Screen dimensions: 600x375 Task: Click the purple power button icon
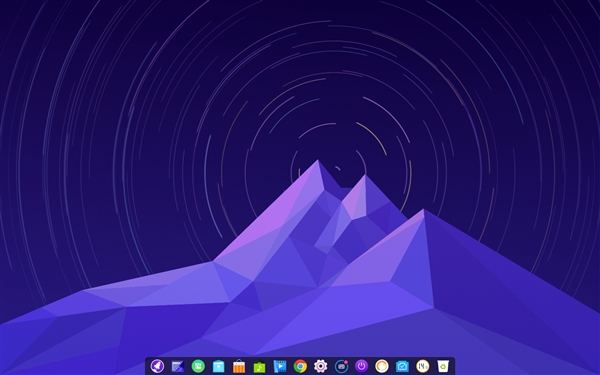pos(361,366)
